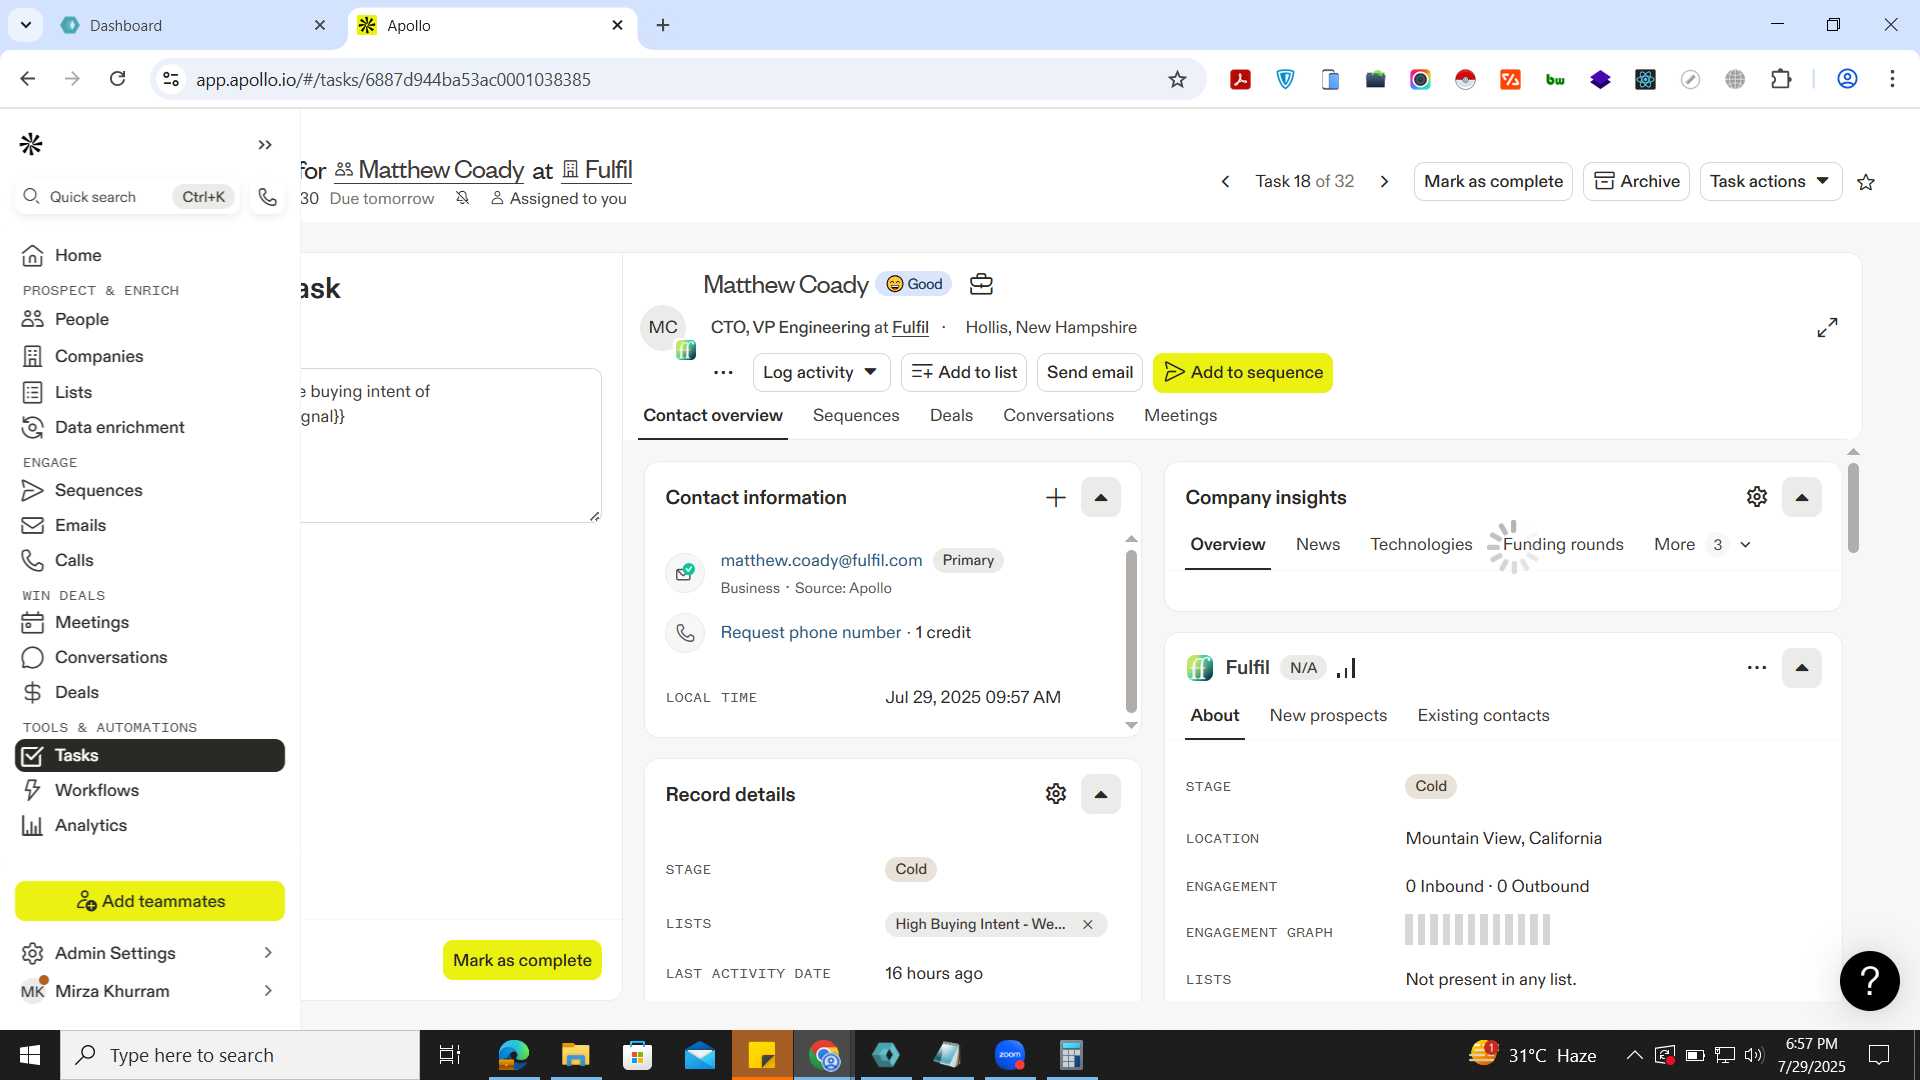The height and width of the screenshot is (1080, 1920).
Task: Go to next task arrow
Action: tap(1385, 182)
